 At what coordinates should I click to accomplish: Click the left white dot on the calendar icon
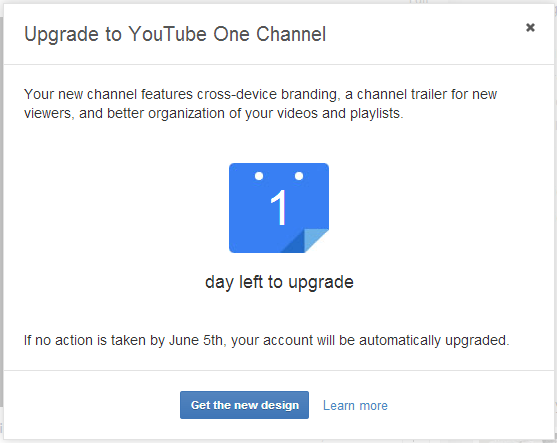point(259,176)
